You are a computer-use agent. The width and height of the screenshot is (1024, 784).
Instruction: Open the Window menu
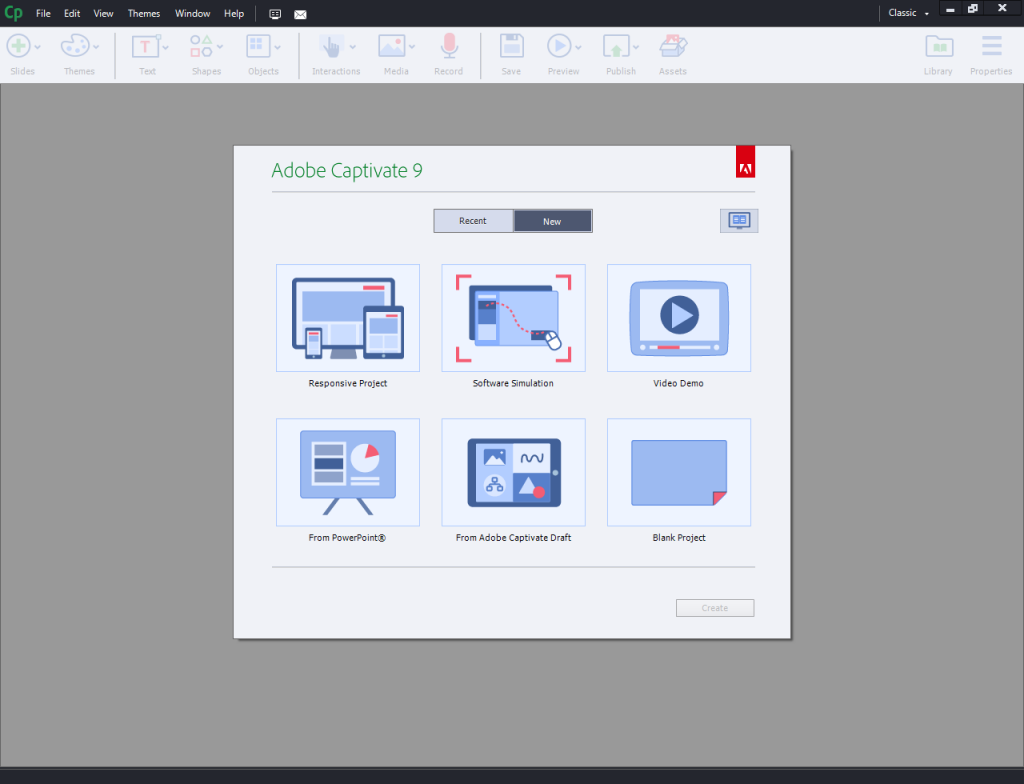click(192, 13)
